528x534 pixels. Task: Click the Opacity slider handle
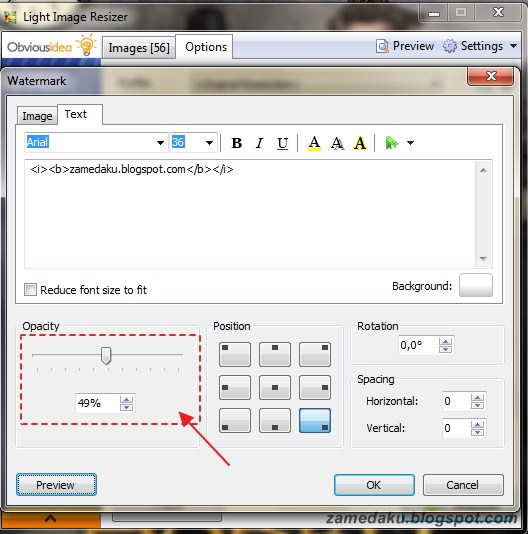pyautogui.click(x=106, y=356)
